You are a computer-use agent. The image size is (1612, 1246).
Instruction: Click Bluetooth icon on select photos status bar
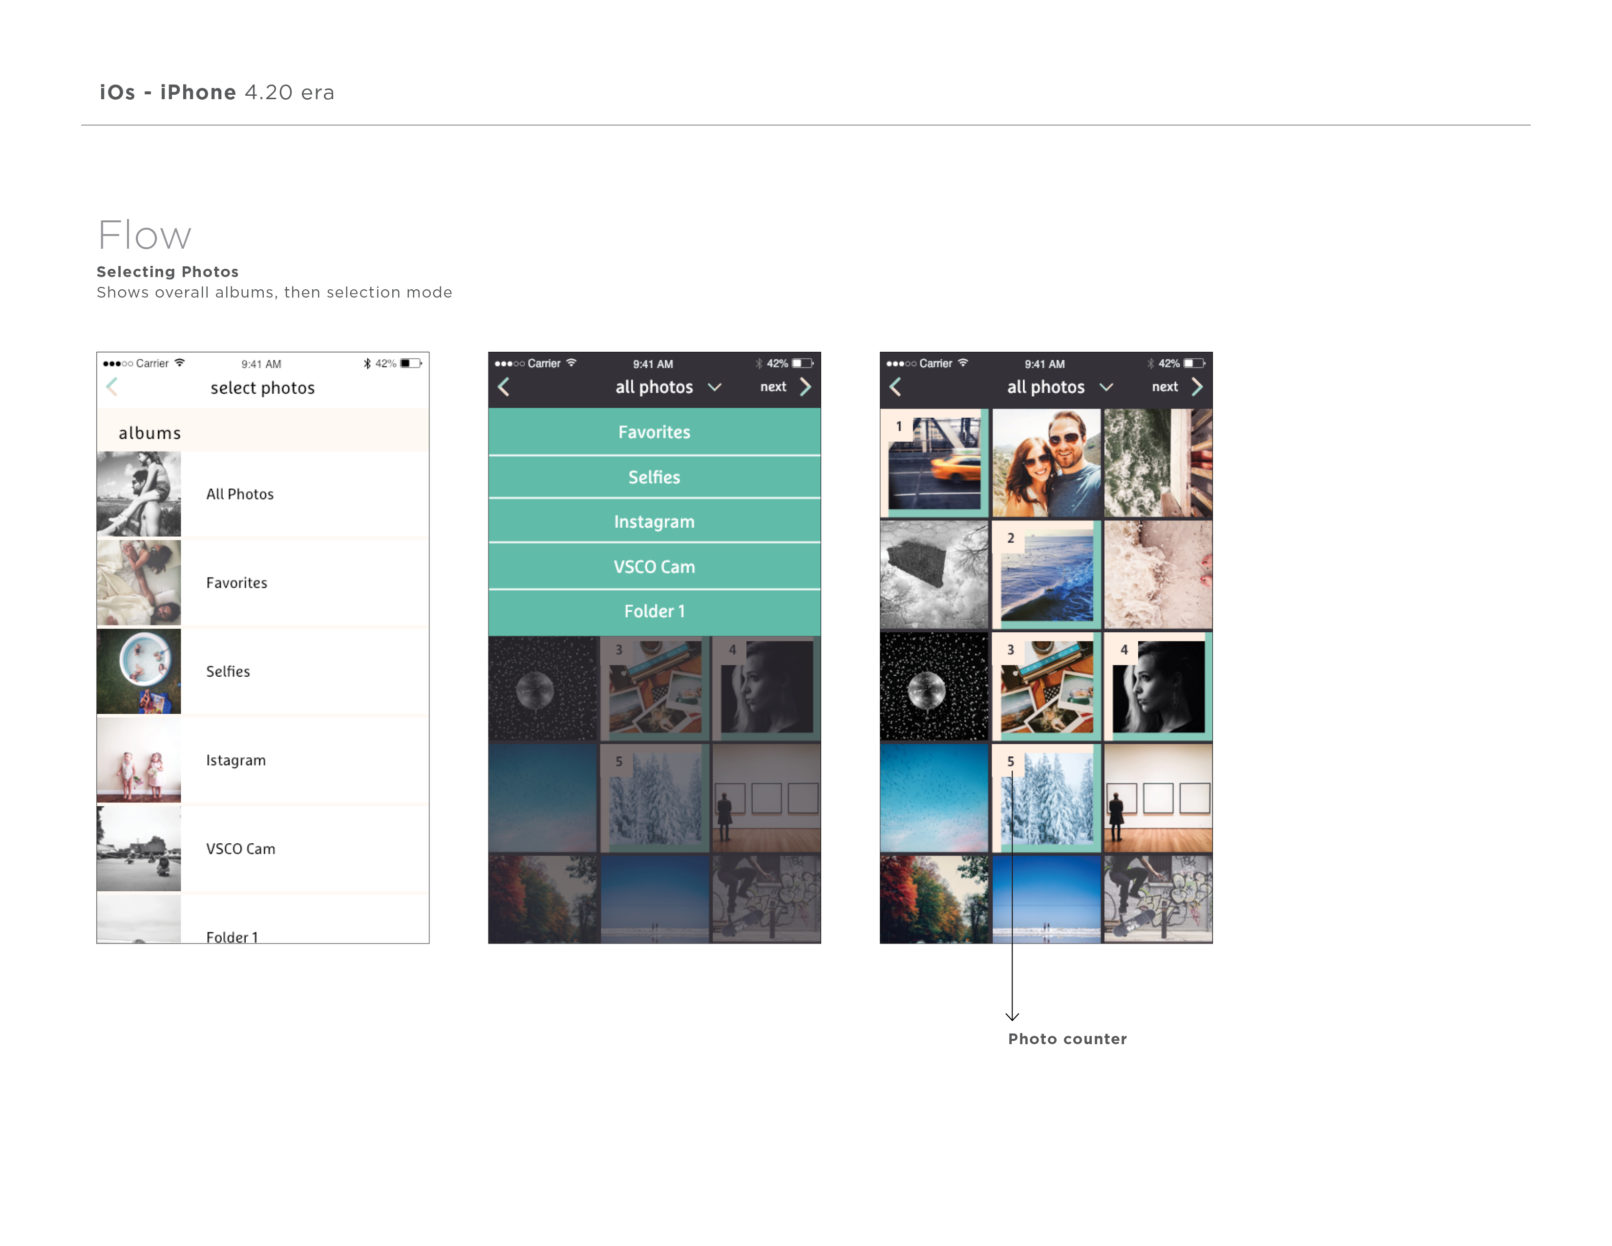pos(367,364)
